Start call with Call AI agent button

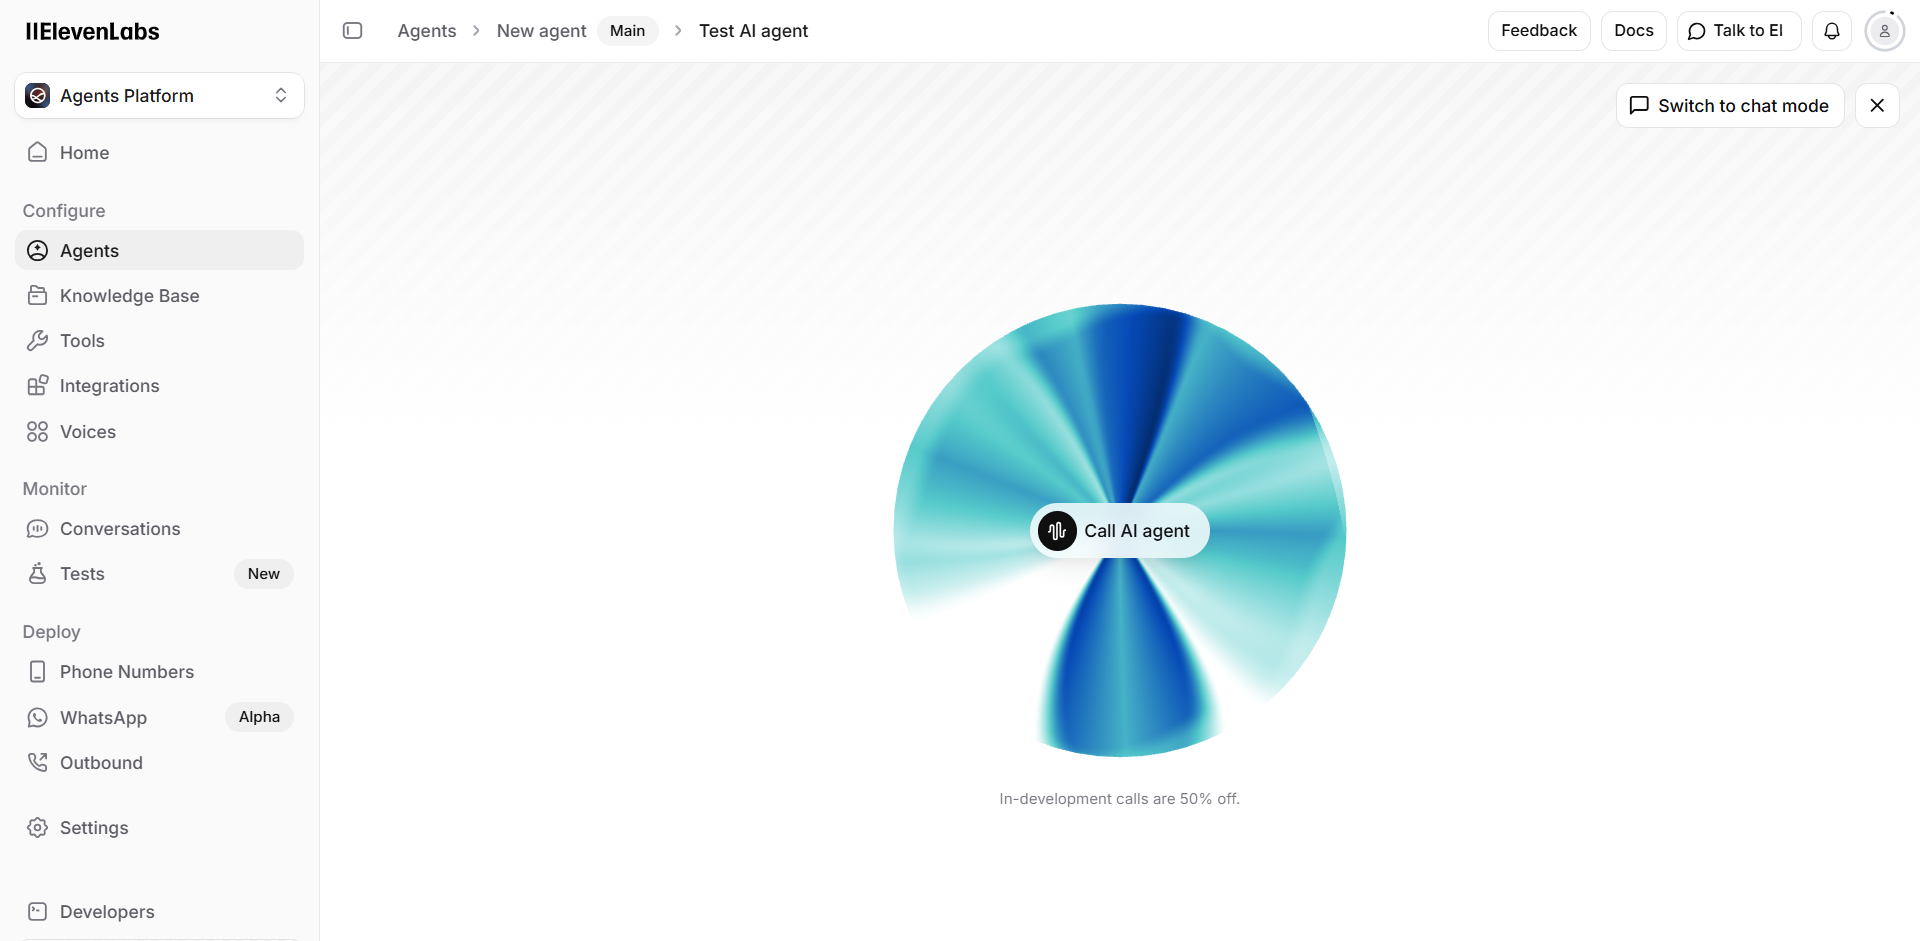[1119, 531]
